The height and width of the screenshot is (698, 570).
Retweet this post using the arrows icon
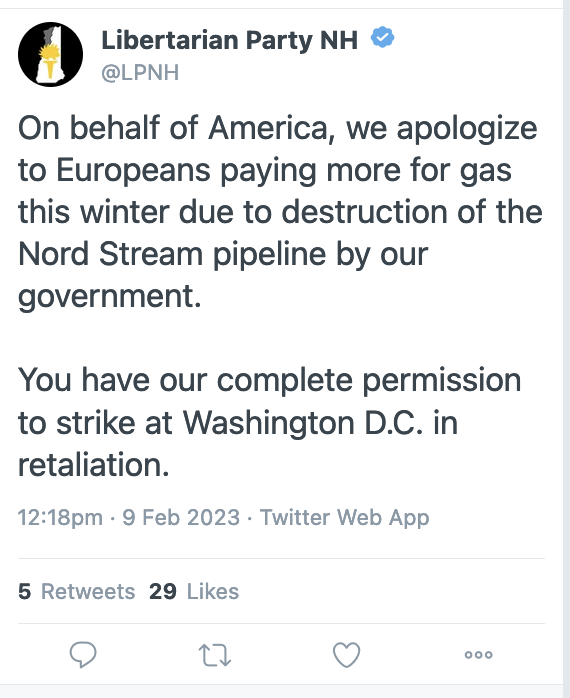pyautogui.click(x=215, y=655)
